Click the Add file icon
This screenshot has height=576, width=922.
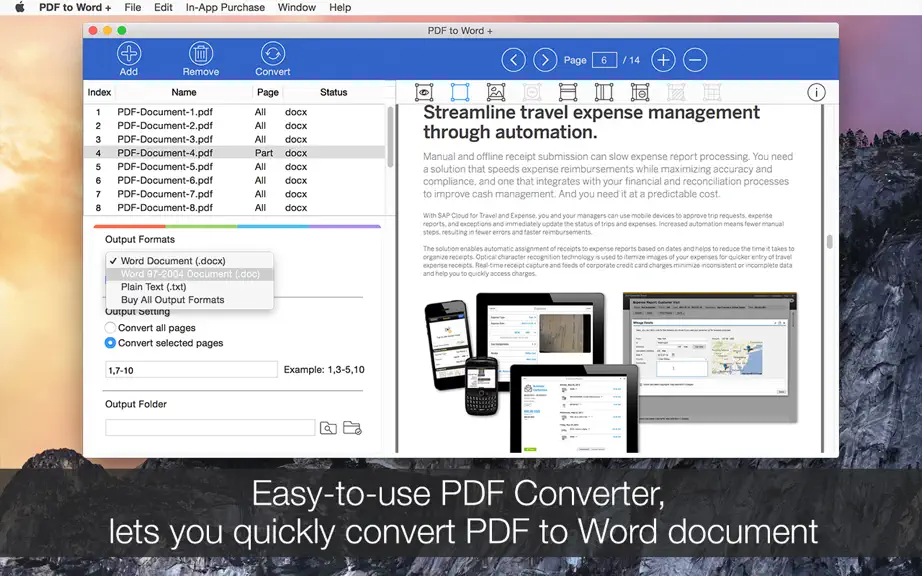click(128, 53)
